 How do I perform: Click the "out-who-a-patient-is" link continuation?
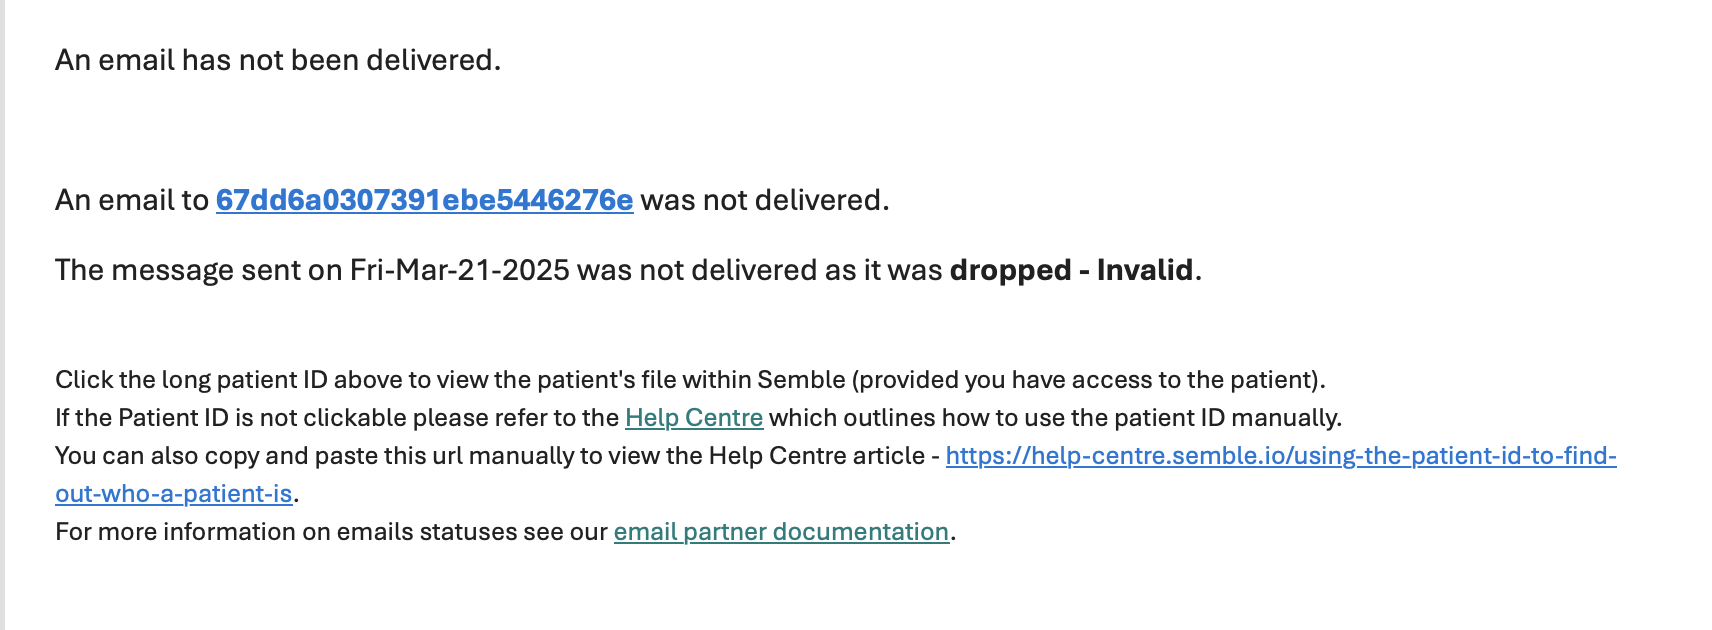tap(174, 494)
